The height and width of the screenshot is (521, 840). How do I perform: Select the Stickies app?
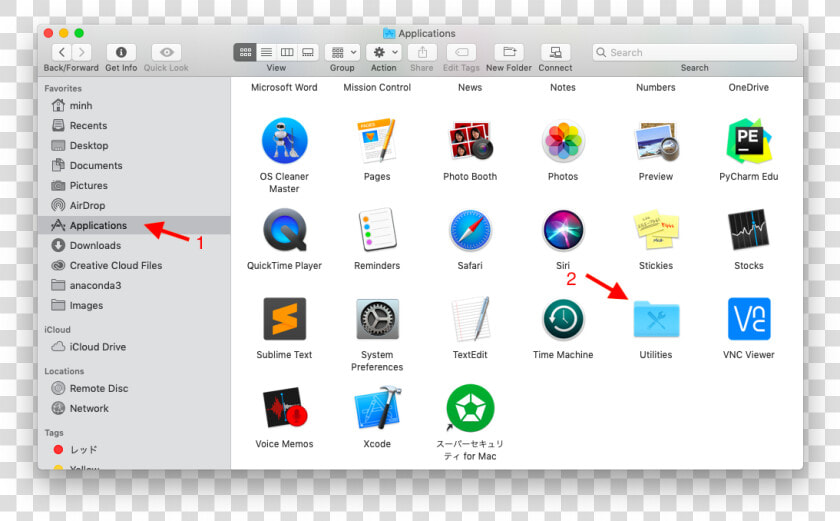(x=656, y=230)
